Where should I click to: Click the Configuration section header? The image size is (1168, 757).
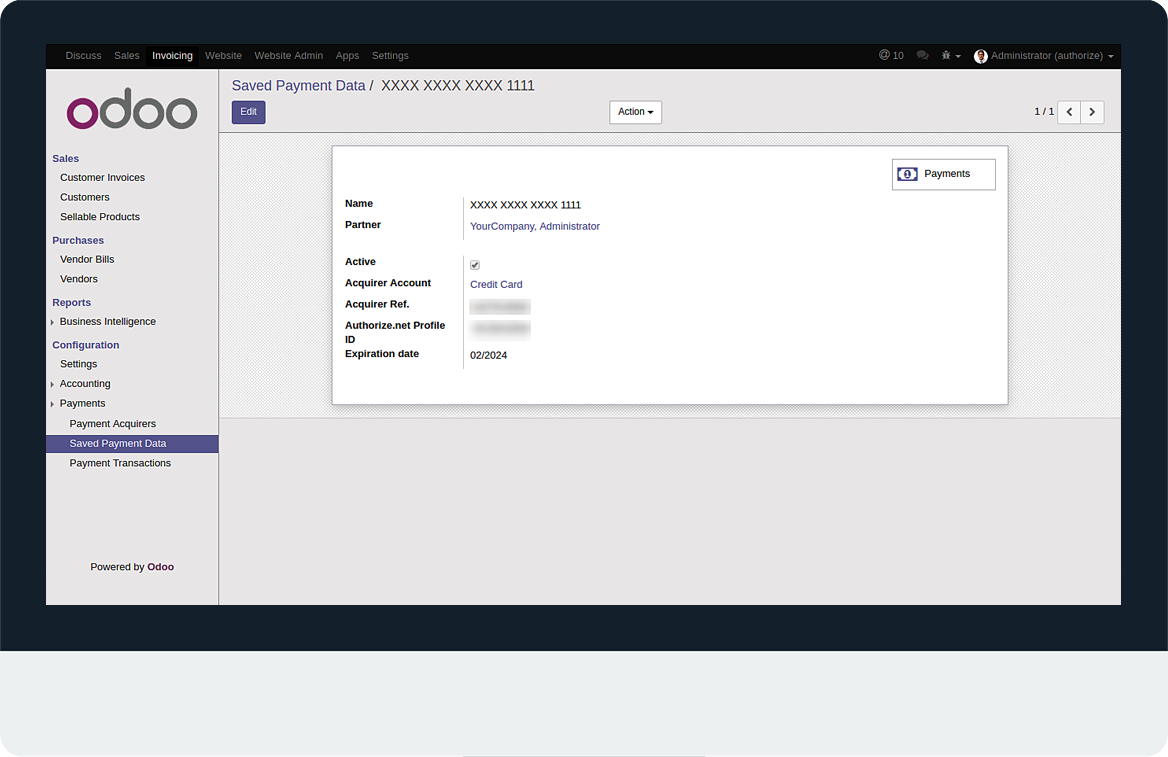[x=86, y=345]
